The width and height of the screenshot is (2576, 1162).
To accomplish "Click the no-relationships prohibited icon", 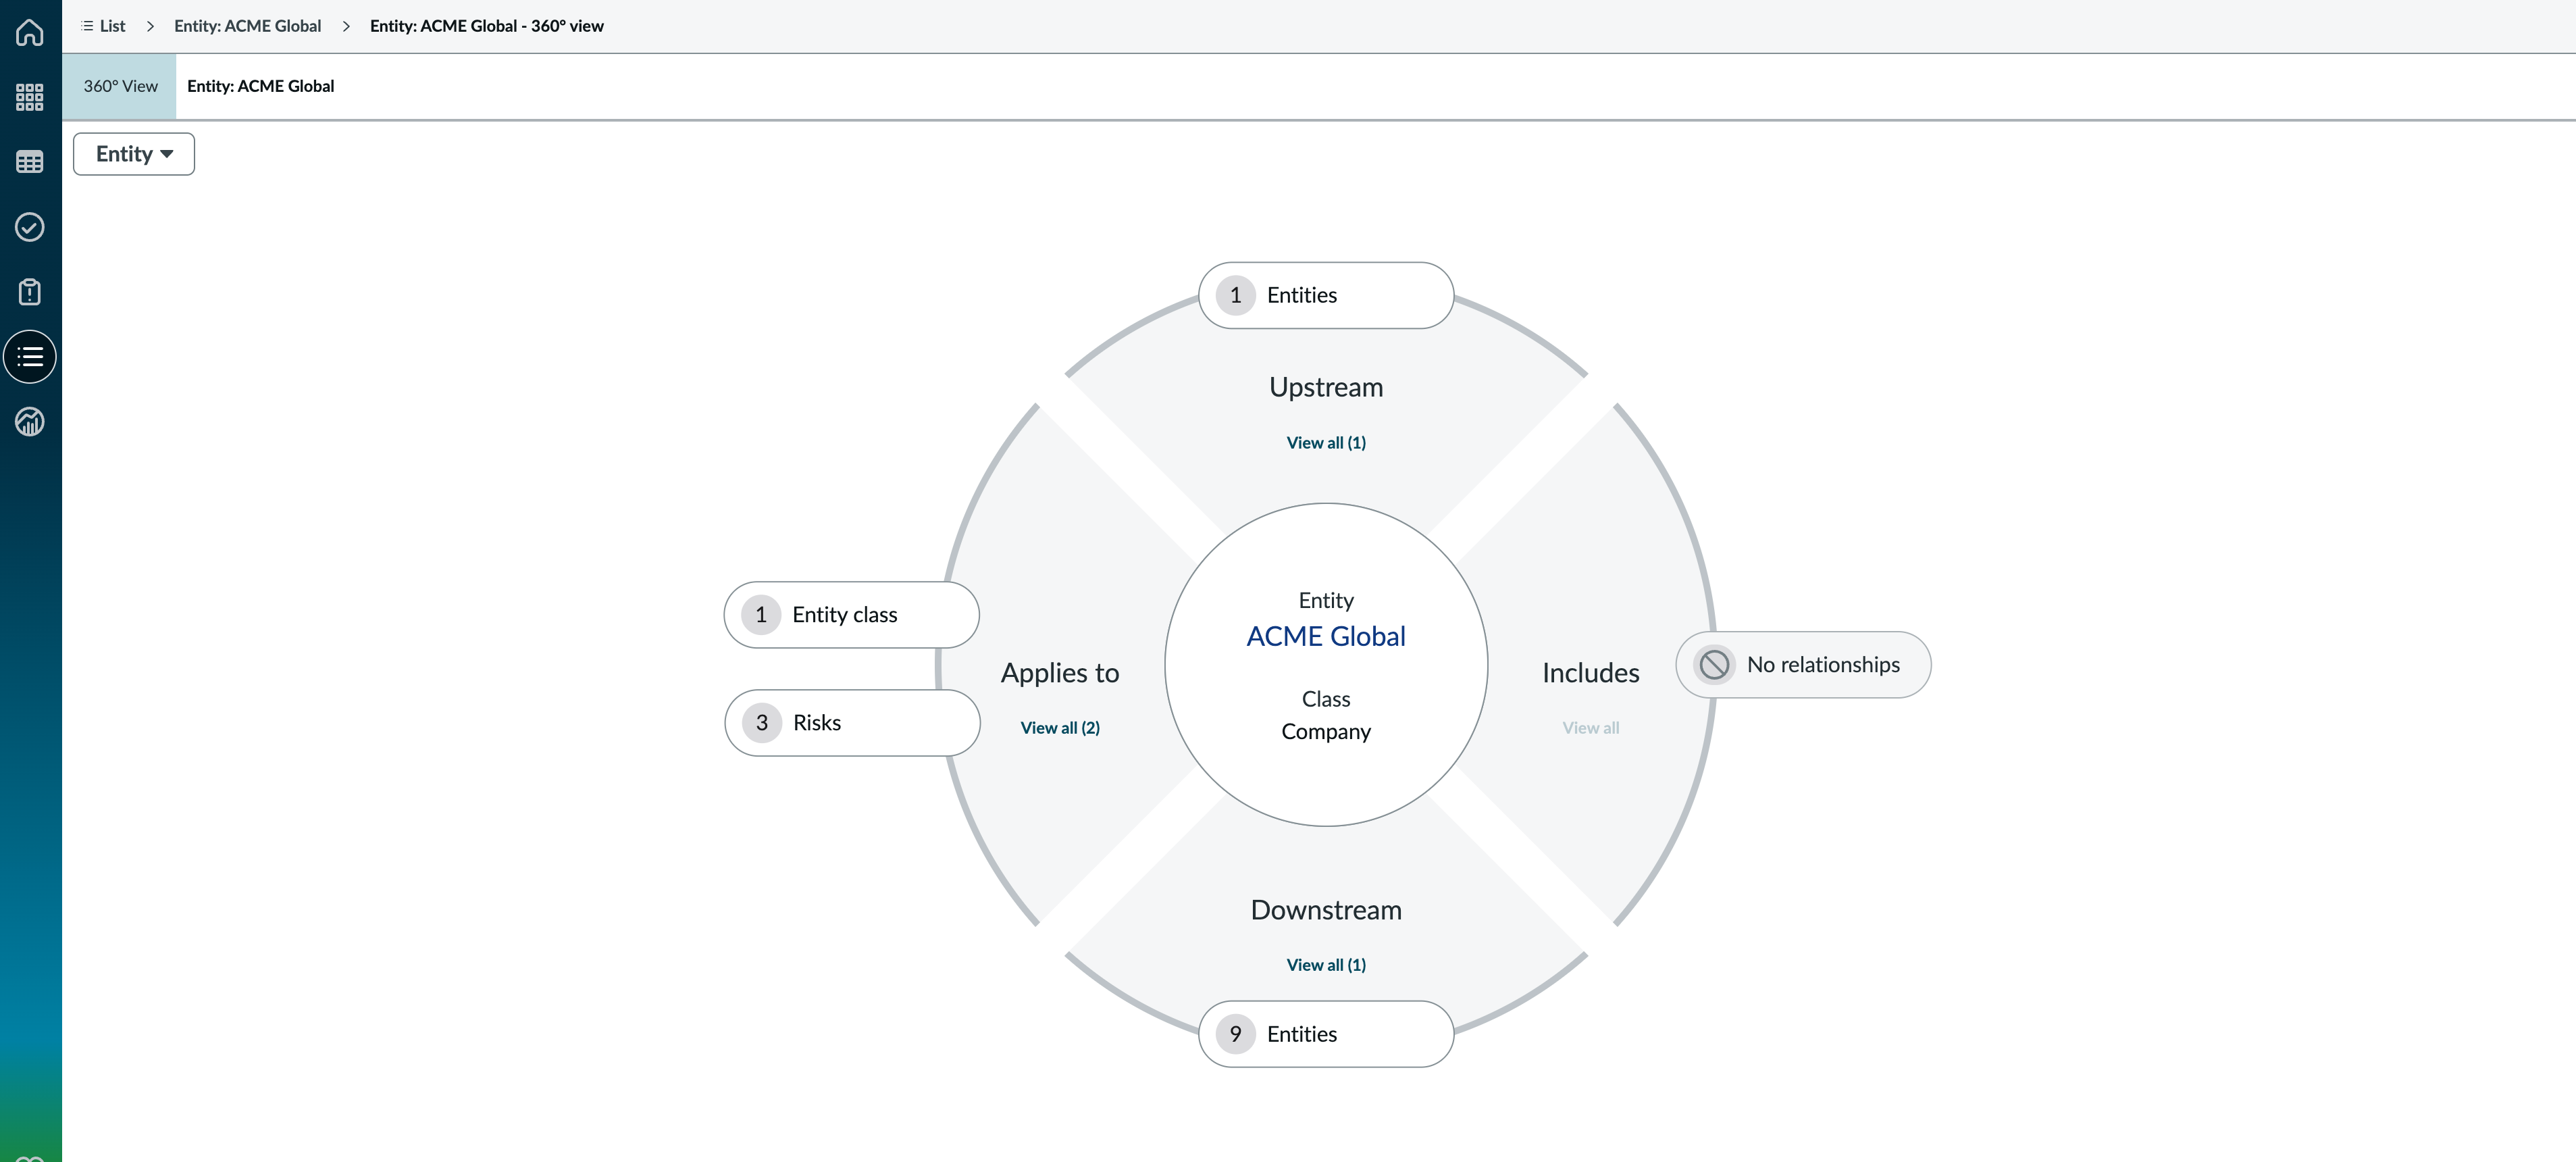I will pos(1714,665).
